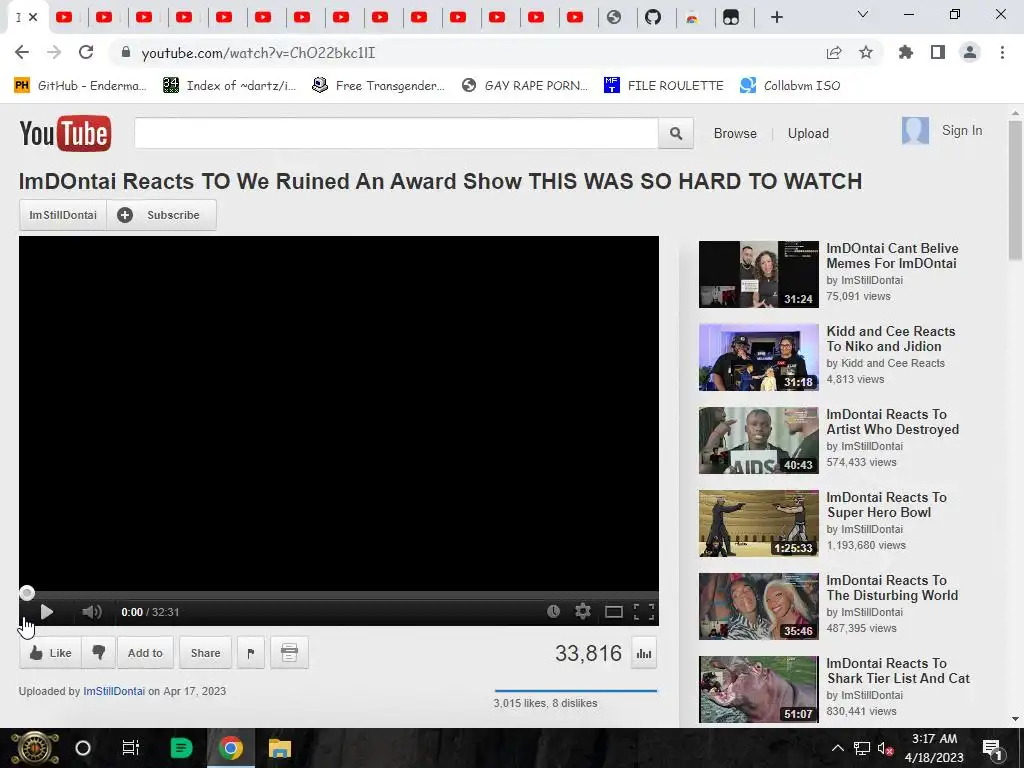Open the player settings gear

pyautogui.click(x=583, y=611)
